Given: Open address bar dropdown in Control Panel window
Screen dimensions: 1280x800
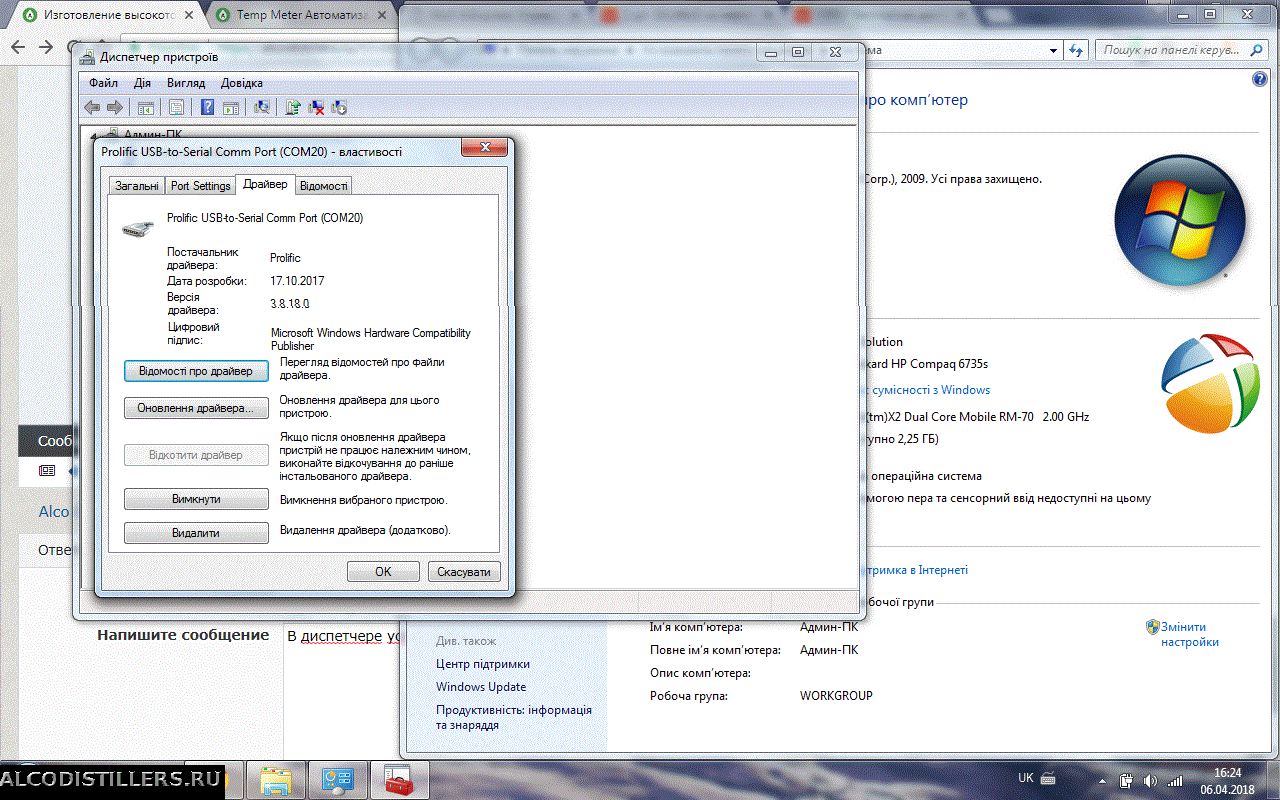Looking at the screenshot, I should tap(1054, 50).
